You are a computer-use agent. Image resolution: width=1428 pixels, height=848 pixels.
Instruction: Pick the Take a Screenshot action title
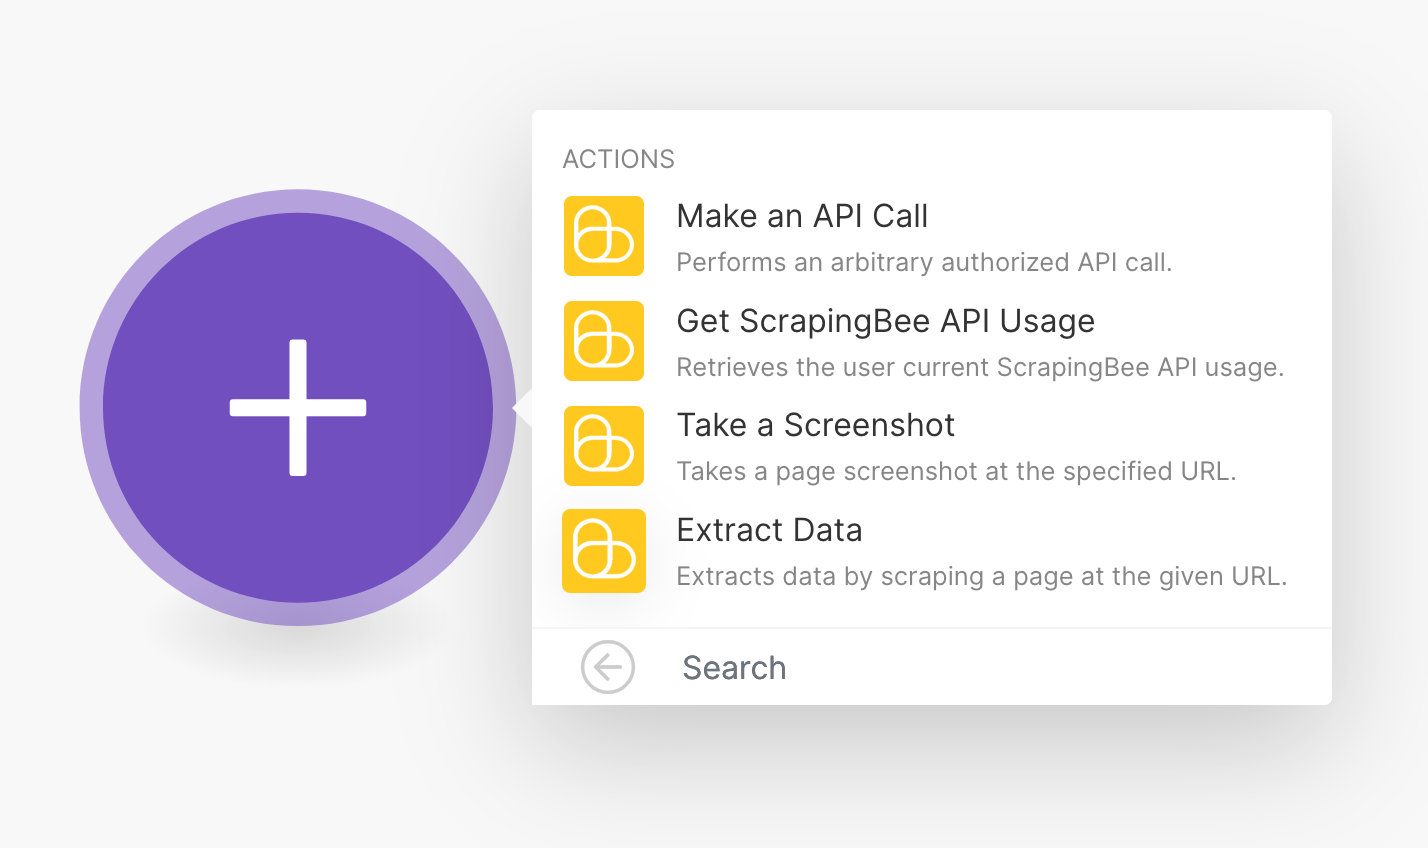click(x=815, y=425)
